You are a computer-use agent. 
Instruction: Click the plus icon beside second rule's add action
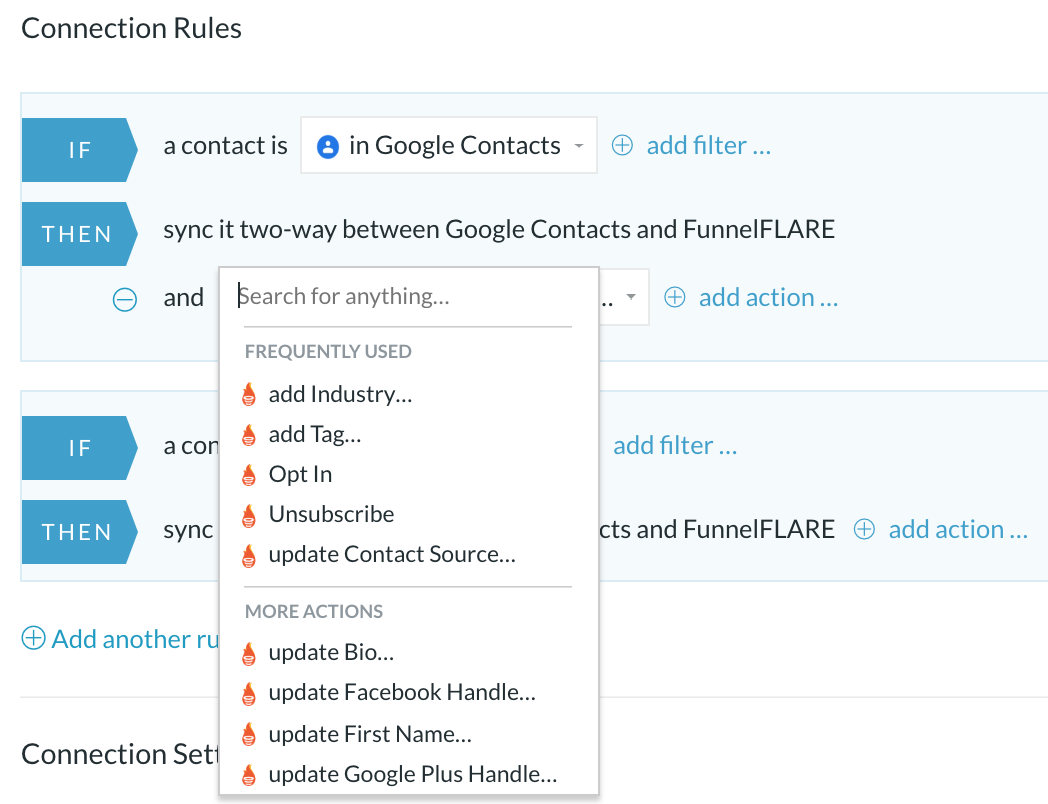[x=864, y=529]
